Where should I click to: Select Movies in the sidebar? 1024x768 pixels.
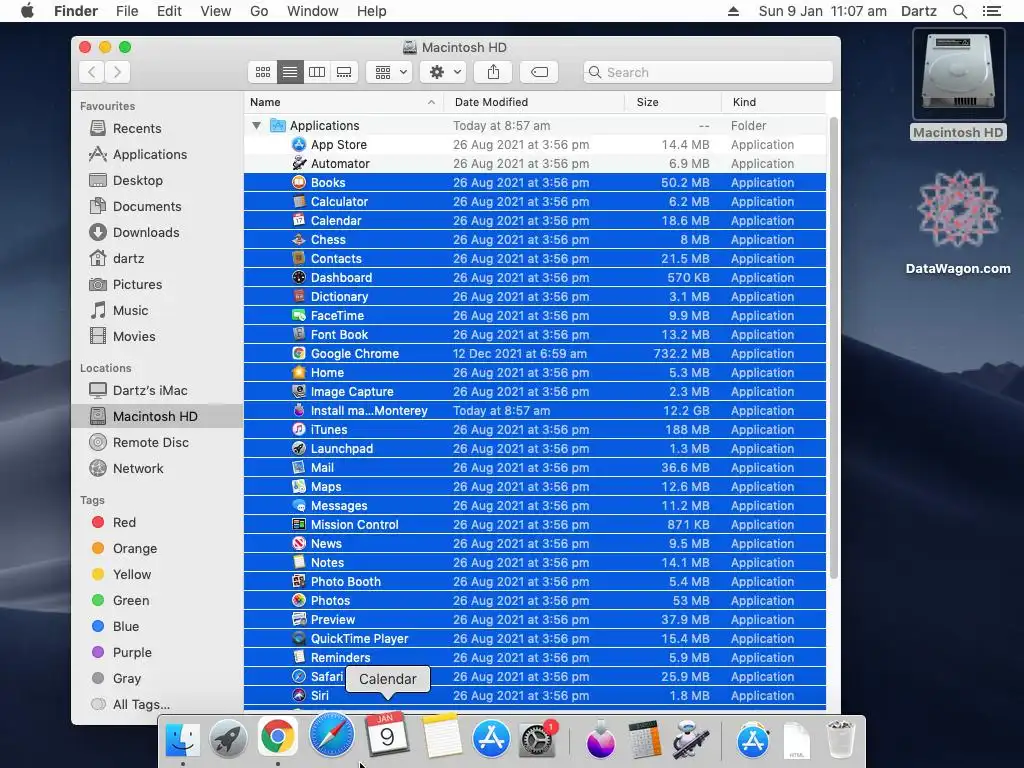pos(133,337)
